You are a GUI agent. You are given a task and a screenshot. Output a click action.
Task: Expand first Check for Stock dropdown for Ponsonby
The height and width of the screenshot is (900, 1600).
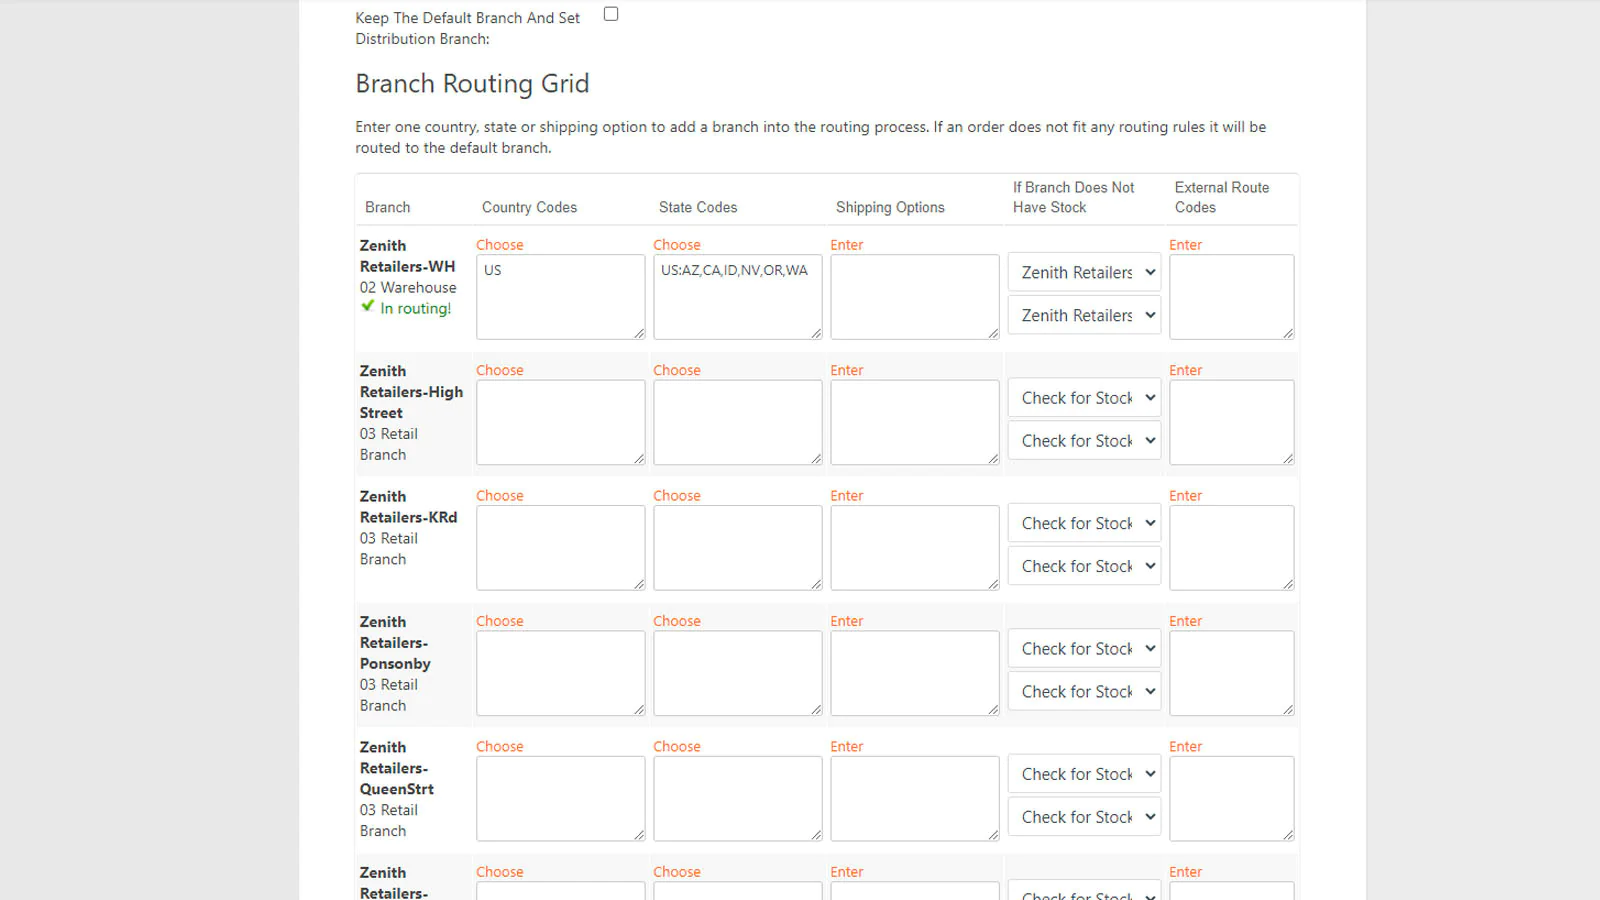(1084, 649)
